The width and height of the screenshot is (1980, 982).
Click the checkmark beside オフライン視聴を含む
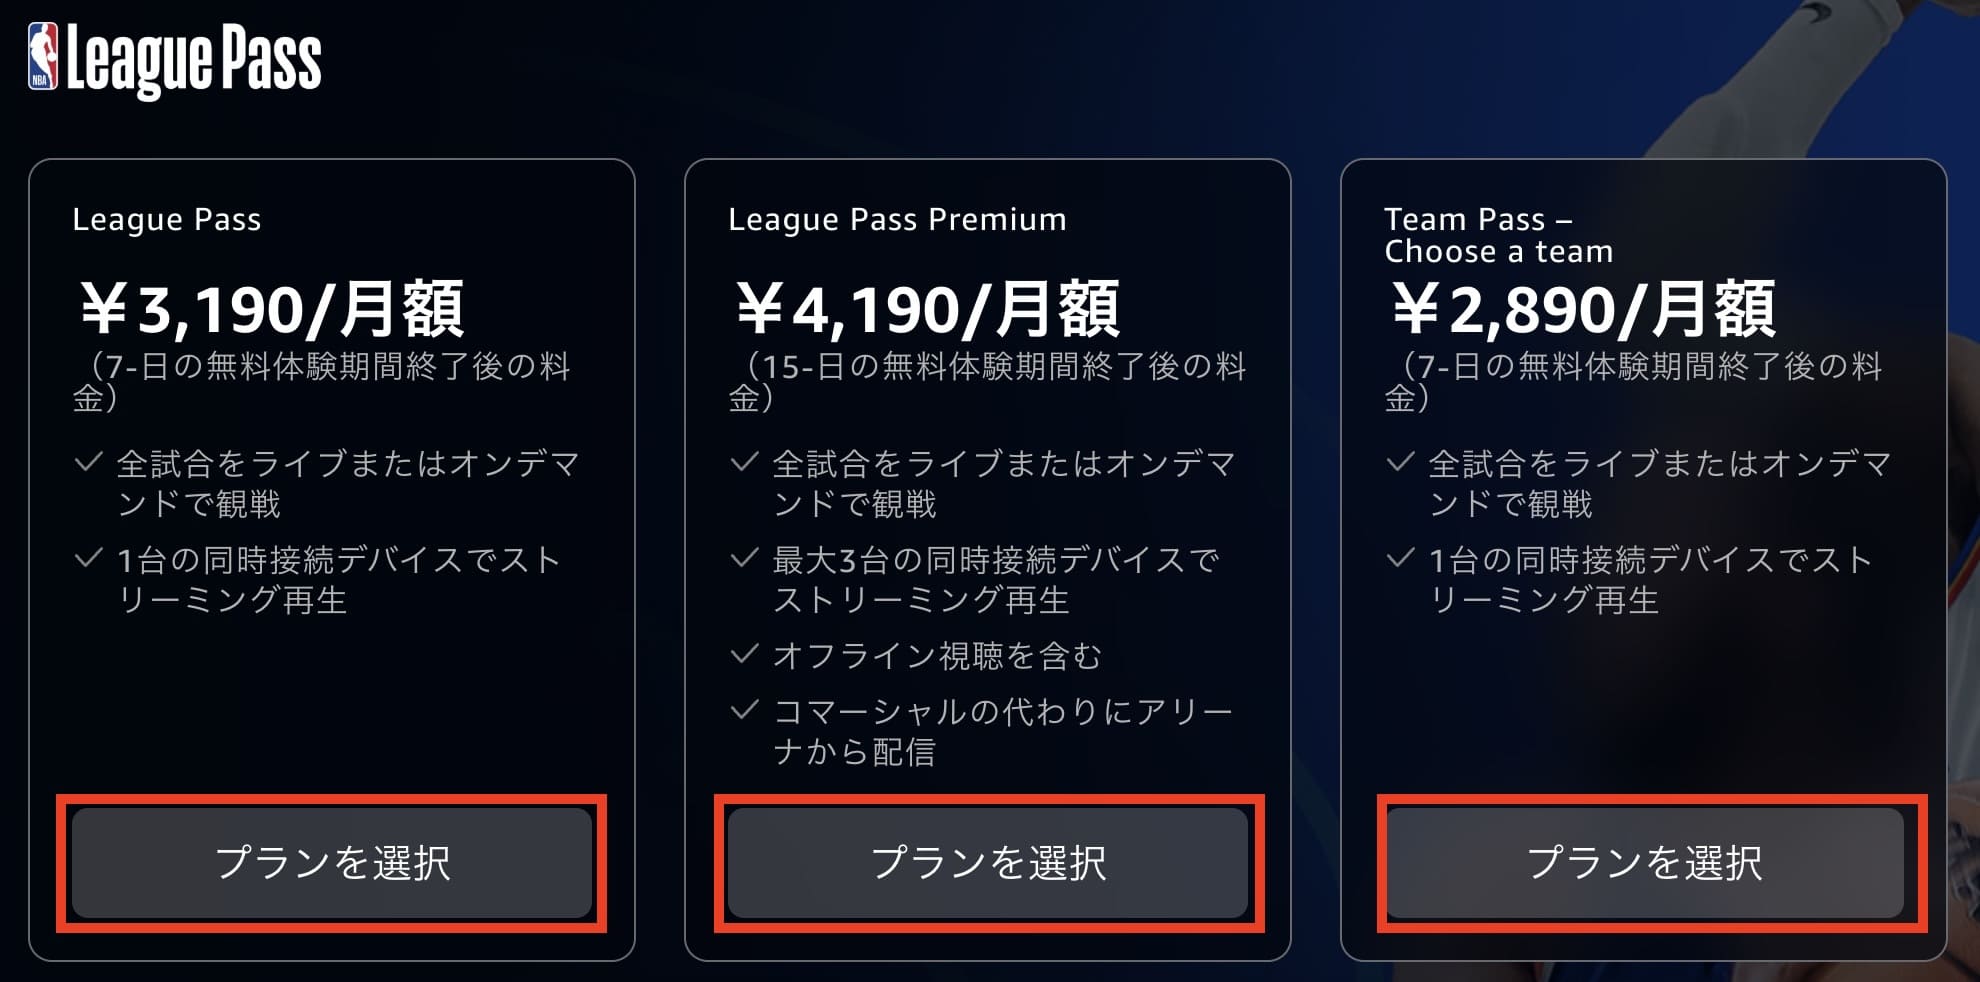(x=745, y=654)
